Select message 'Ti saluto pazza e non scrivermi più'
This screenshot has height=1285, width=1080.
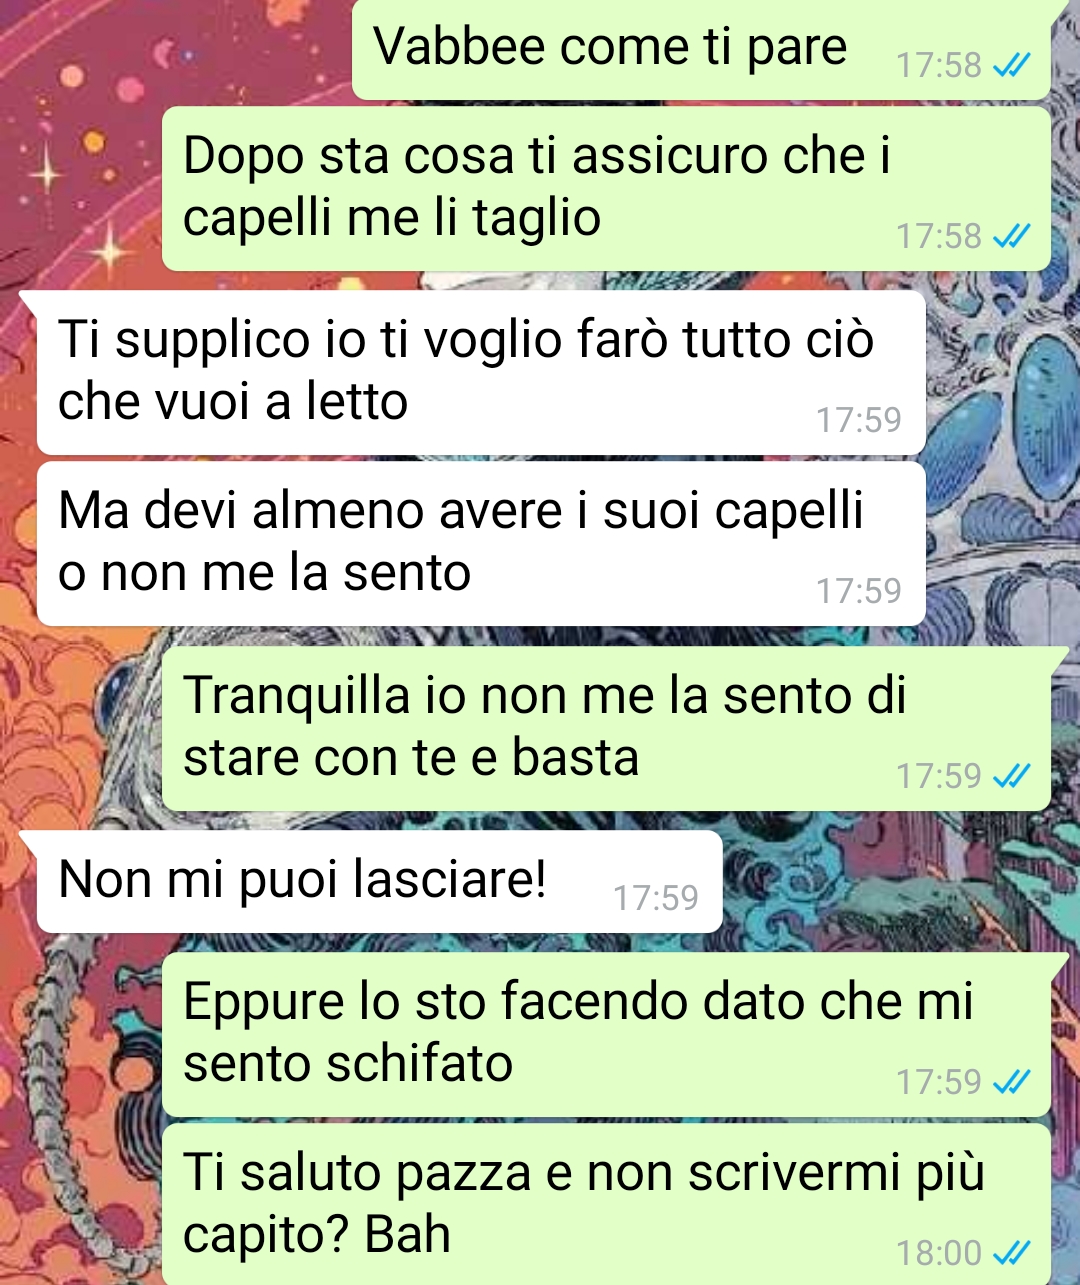coord(607,1204)
